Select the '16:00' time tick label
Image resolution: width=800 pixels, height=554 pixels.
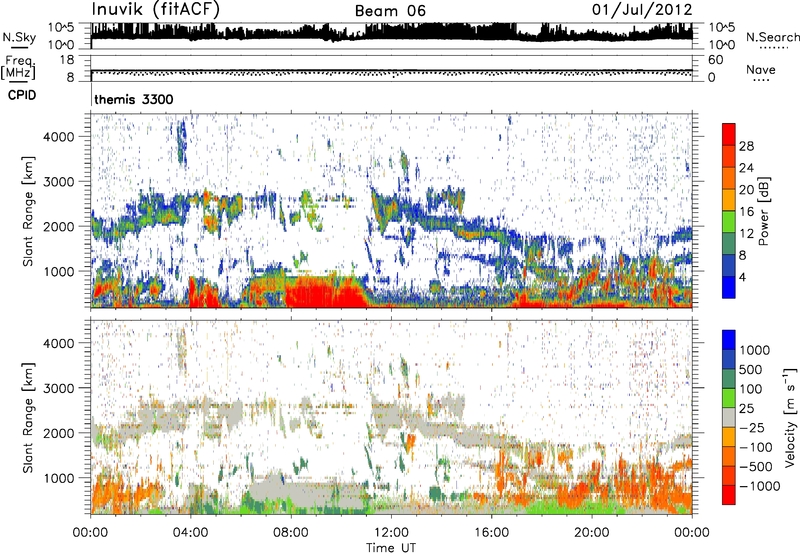(x=492, y=533)
